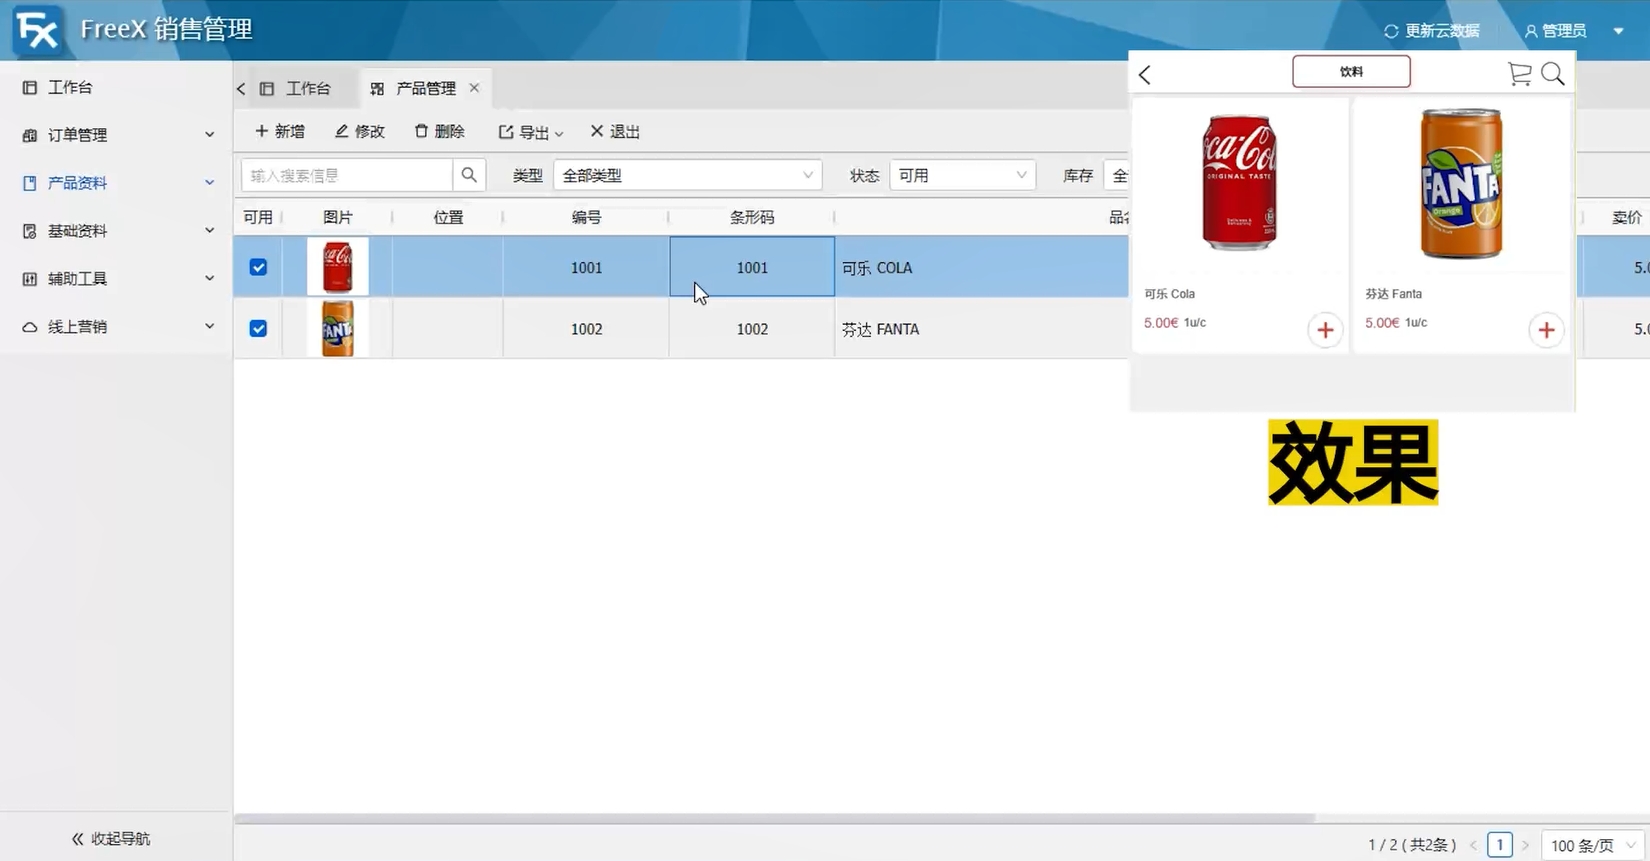Viewport: 1650px width, 861px height.
Task: Click the Fanta thumbnail in the table
Action: coord(338,328)
